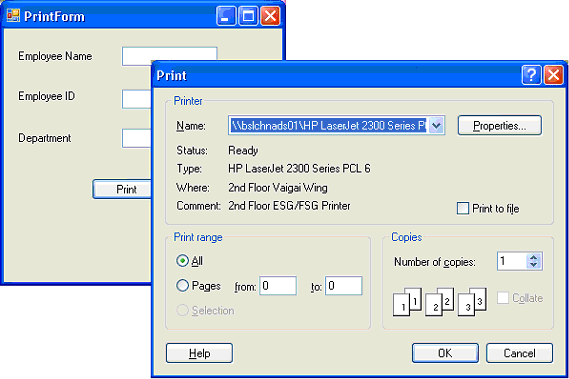Click the Employee ID text box
This screenshot has height=379, width=569.
coord(137,99)
